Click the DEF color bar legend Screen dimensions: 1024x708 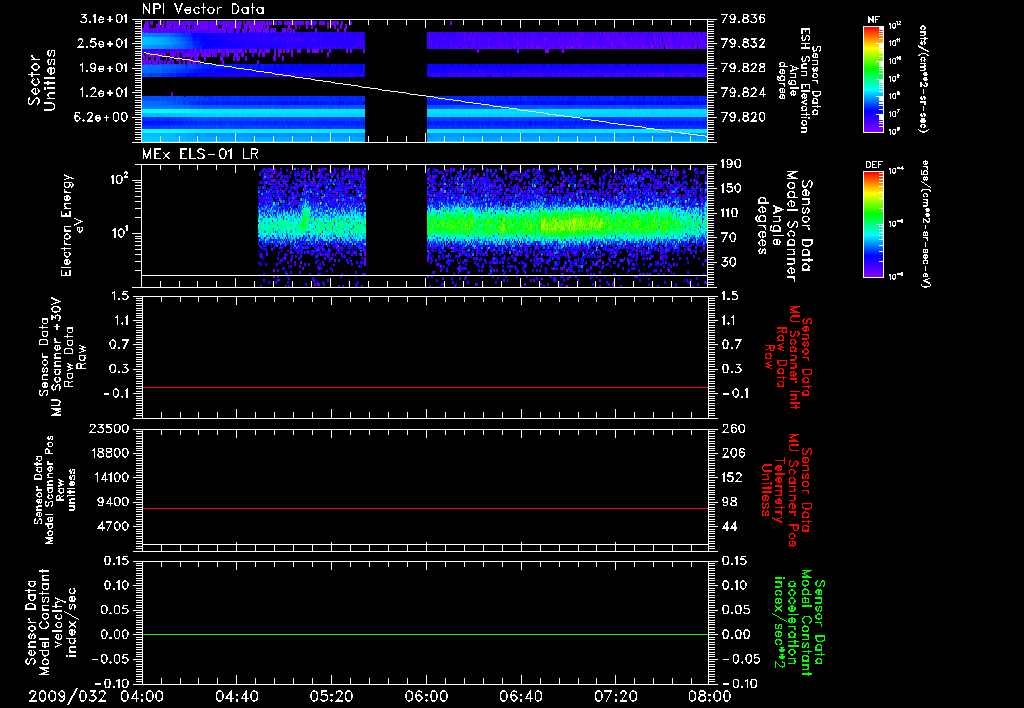pos(873,224)
